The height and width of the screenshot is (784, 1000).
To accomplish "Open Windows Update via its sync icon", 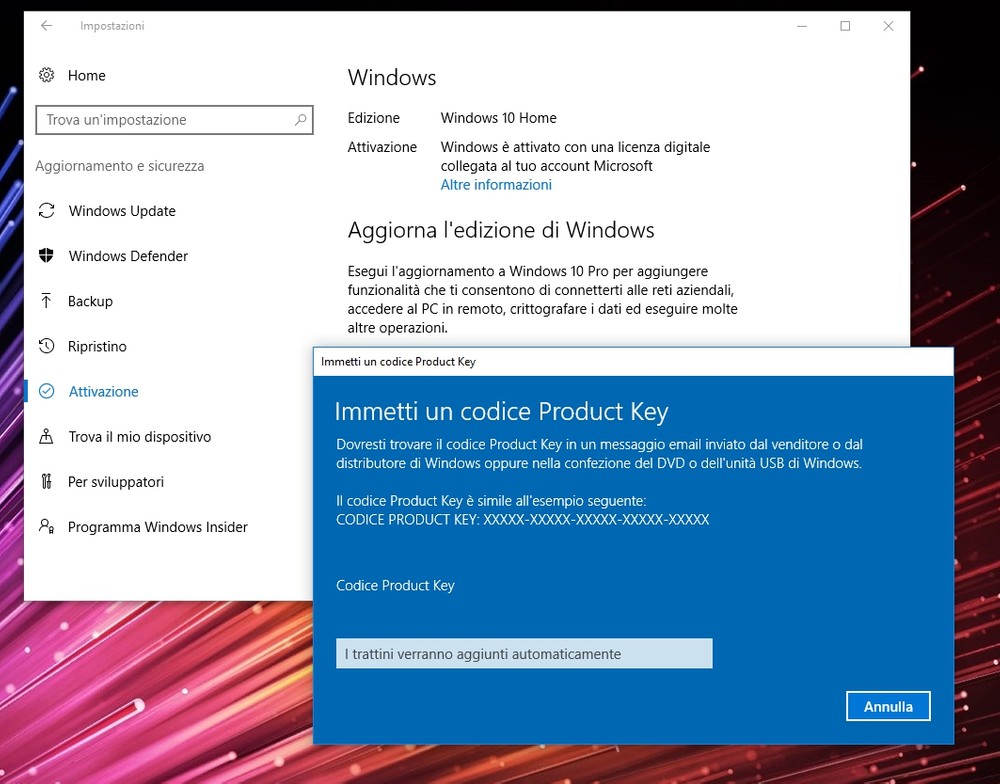I will pyautogui.click(x=46, y=211).
